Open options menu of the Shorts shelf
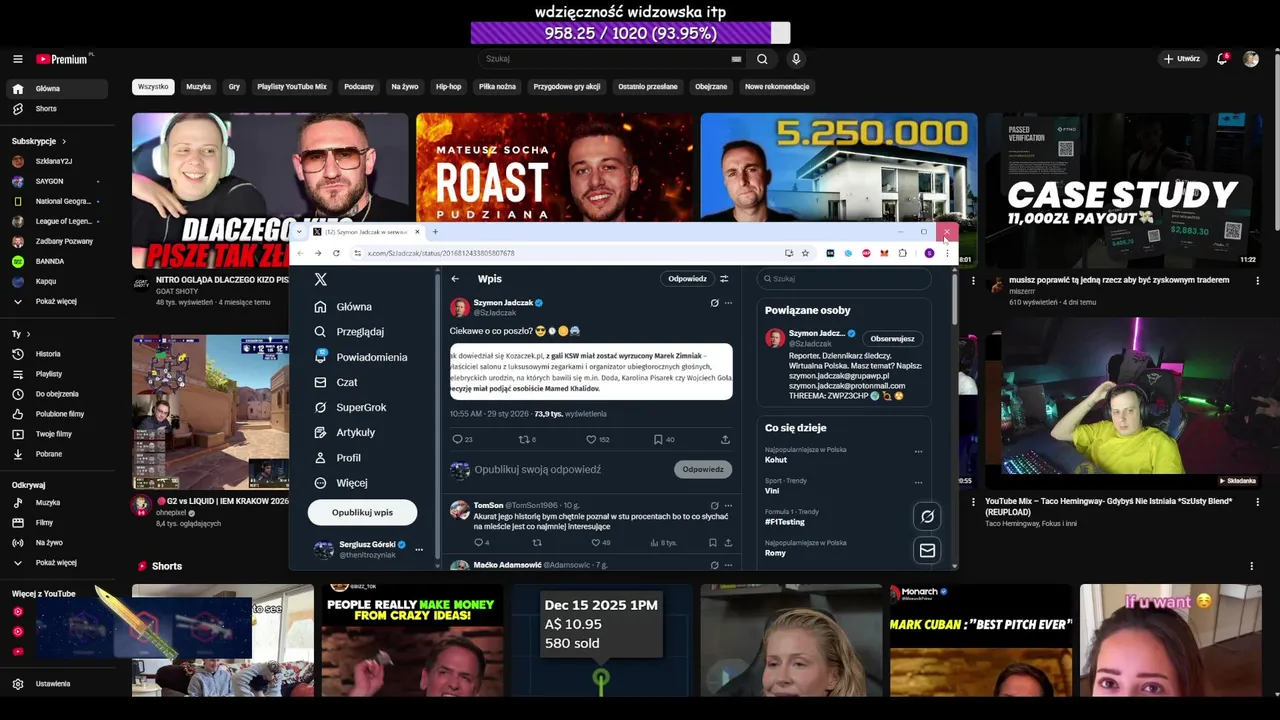The height and width of the screenshot is (720, 1280). [1251, 566]
